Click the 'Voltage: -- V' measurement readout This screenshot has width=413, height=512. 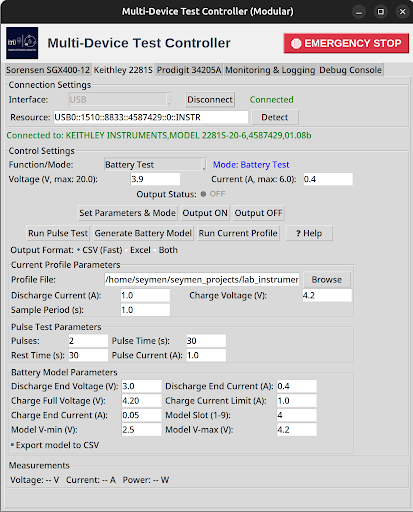(x=35, y=480)
